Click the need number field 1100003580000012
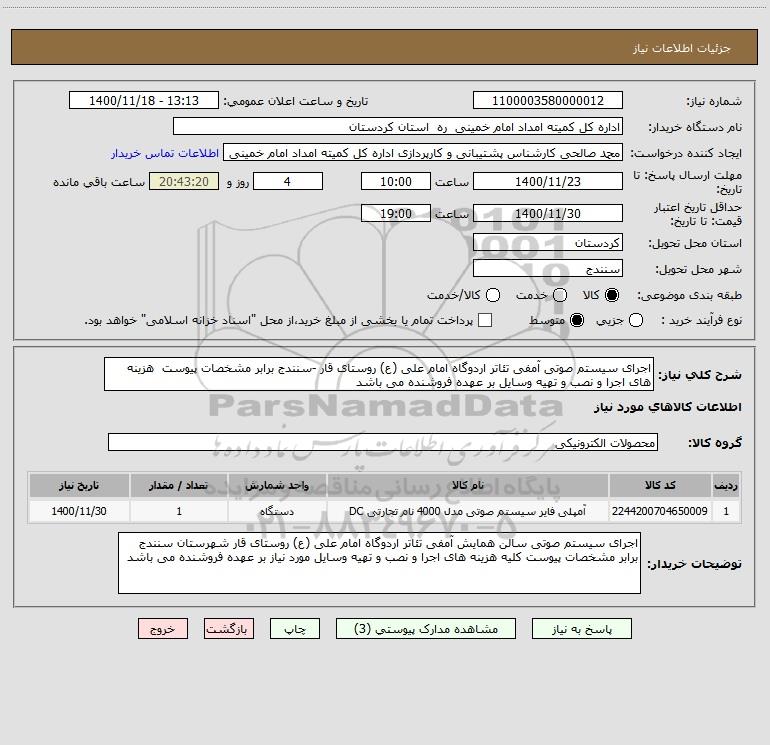Image resolution: width=770 pixels, height=745 pixels. [548, 100]
